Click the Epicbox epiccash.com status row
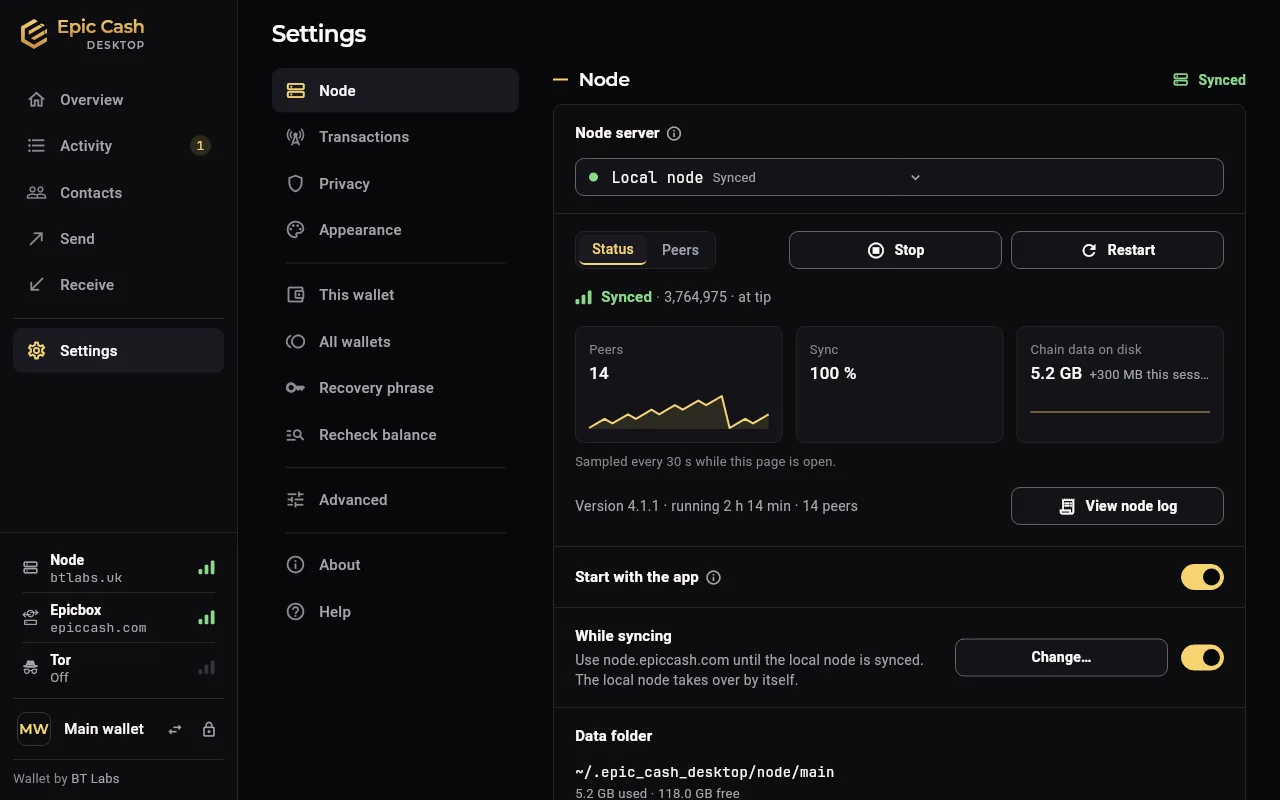Image resolution: width=1280 pixels, height=800 pixels. click(118, 618)
